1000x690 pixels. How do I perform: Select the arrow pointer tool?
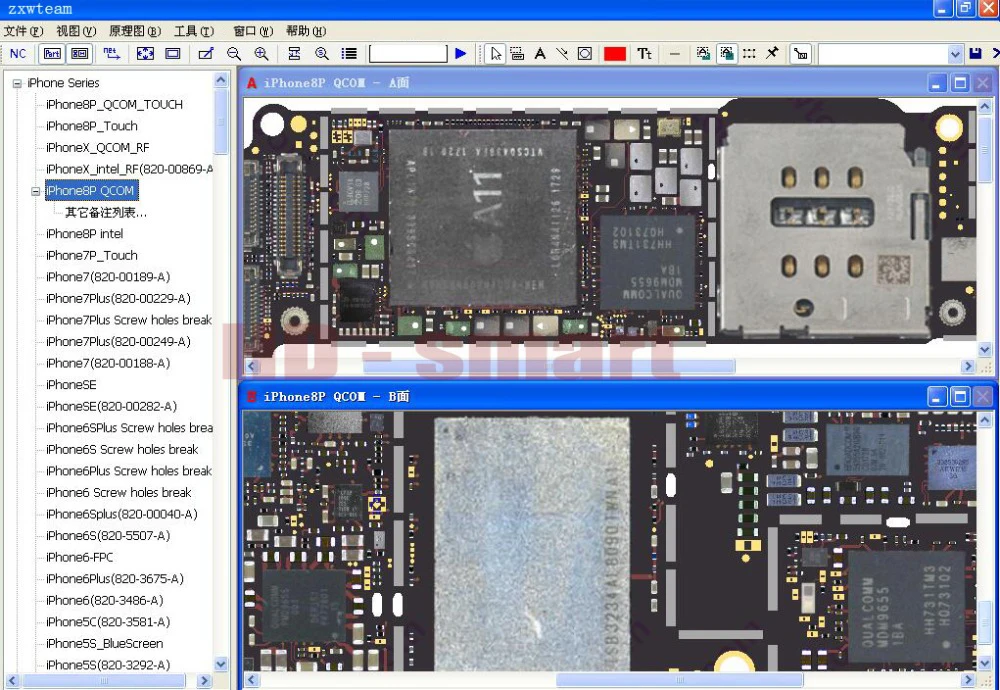(x=495, y=54)
